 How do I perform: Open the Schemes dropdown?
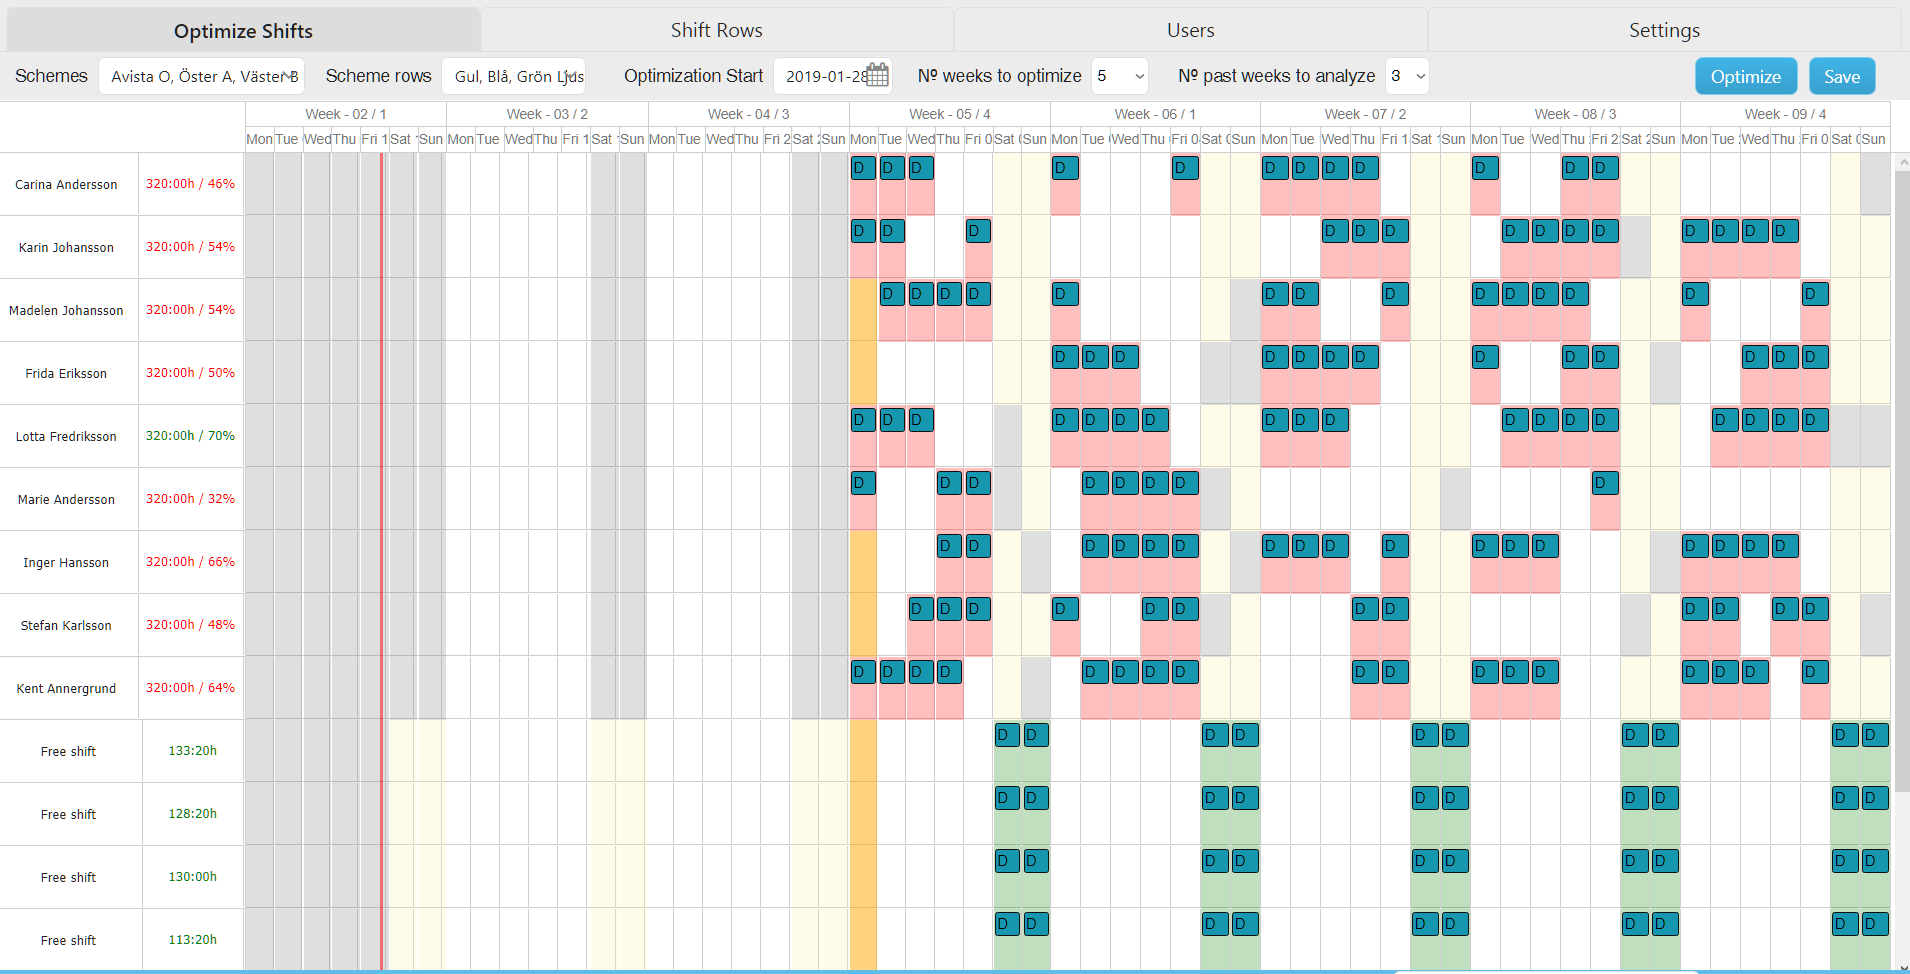[201, 76]
